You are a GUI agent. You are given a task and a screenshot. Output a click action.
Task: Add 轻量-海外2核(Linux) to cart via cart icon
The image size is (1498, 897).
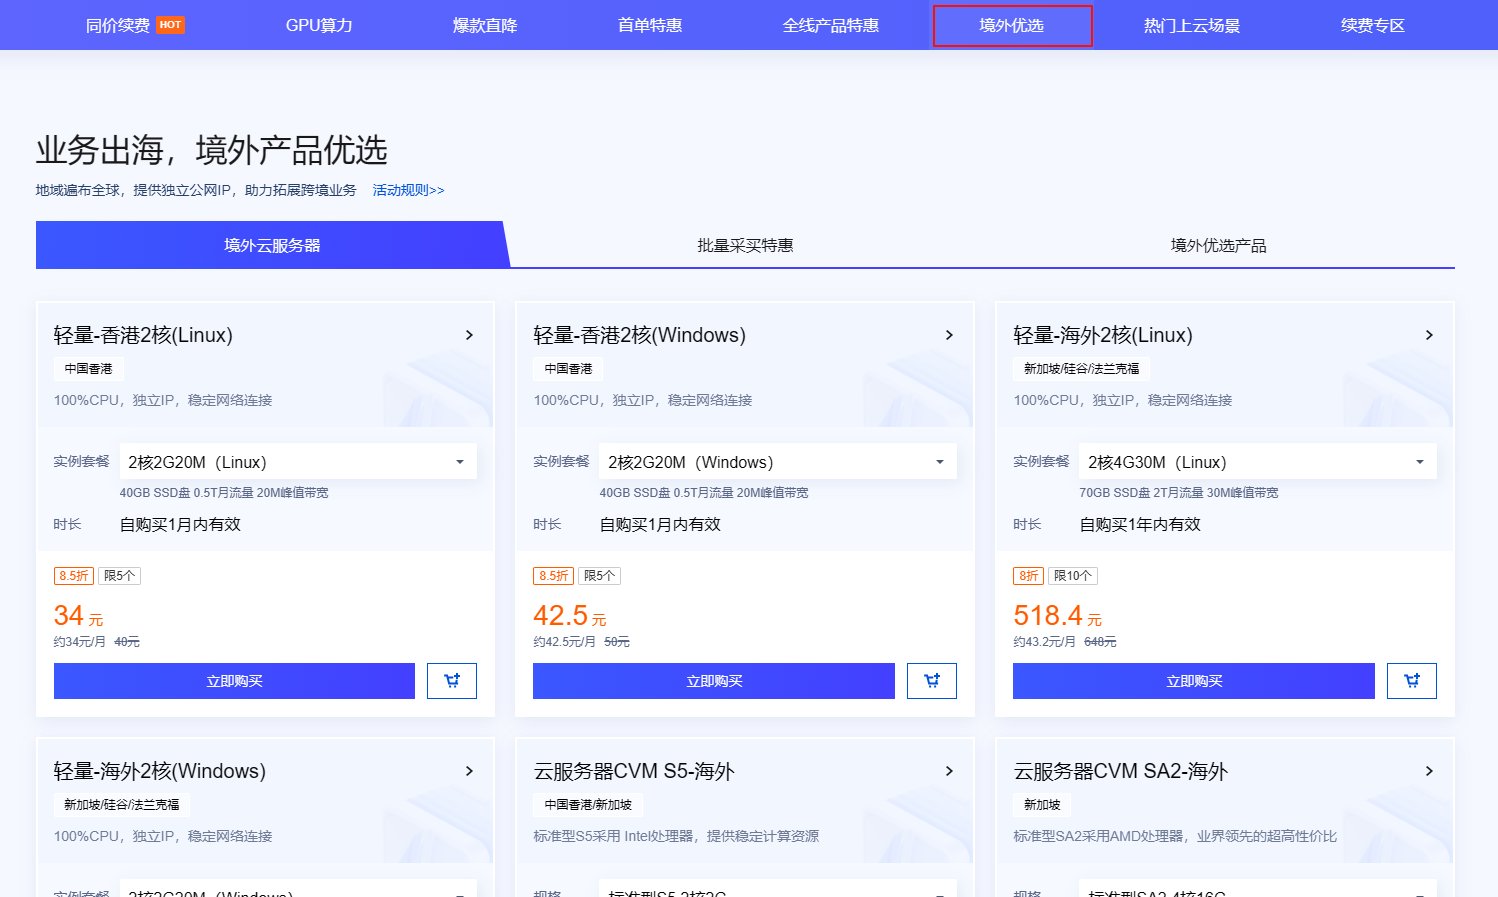pyautogui.click(x=1411, y=681)
